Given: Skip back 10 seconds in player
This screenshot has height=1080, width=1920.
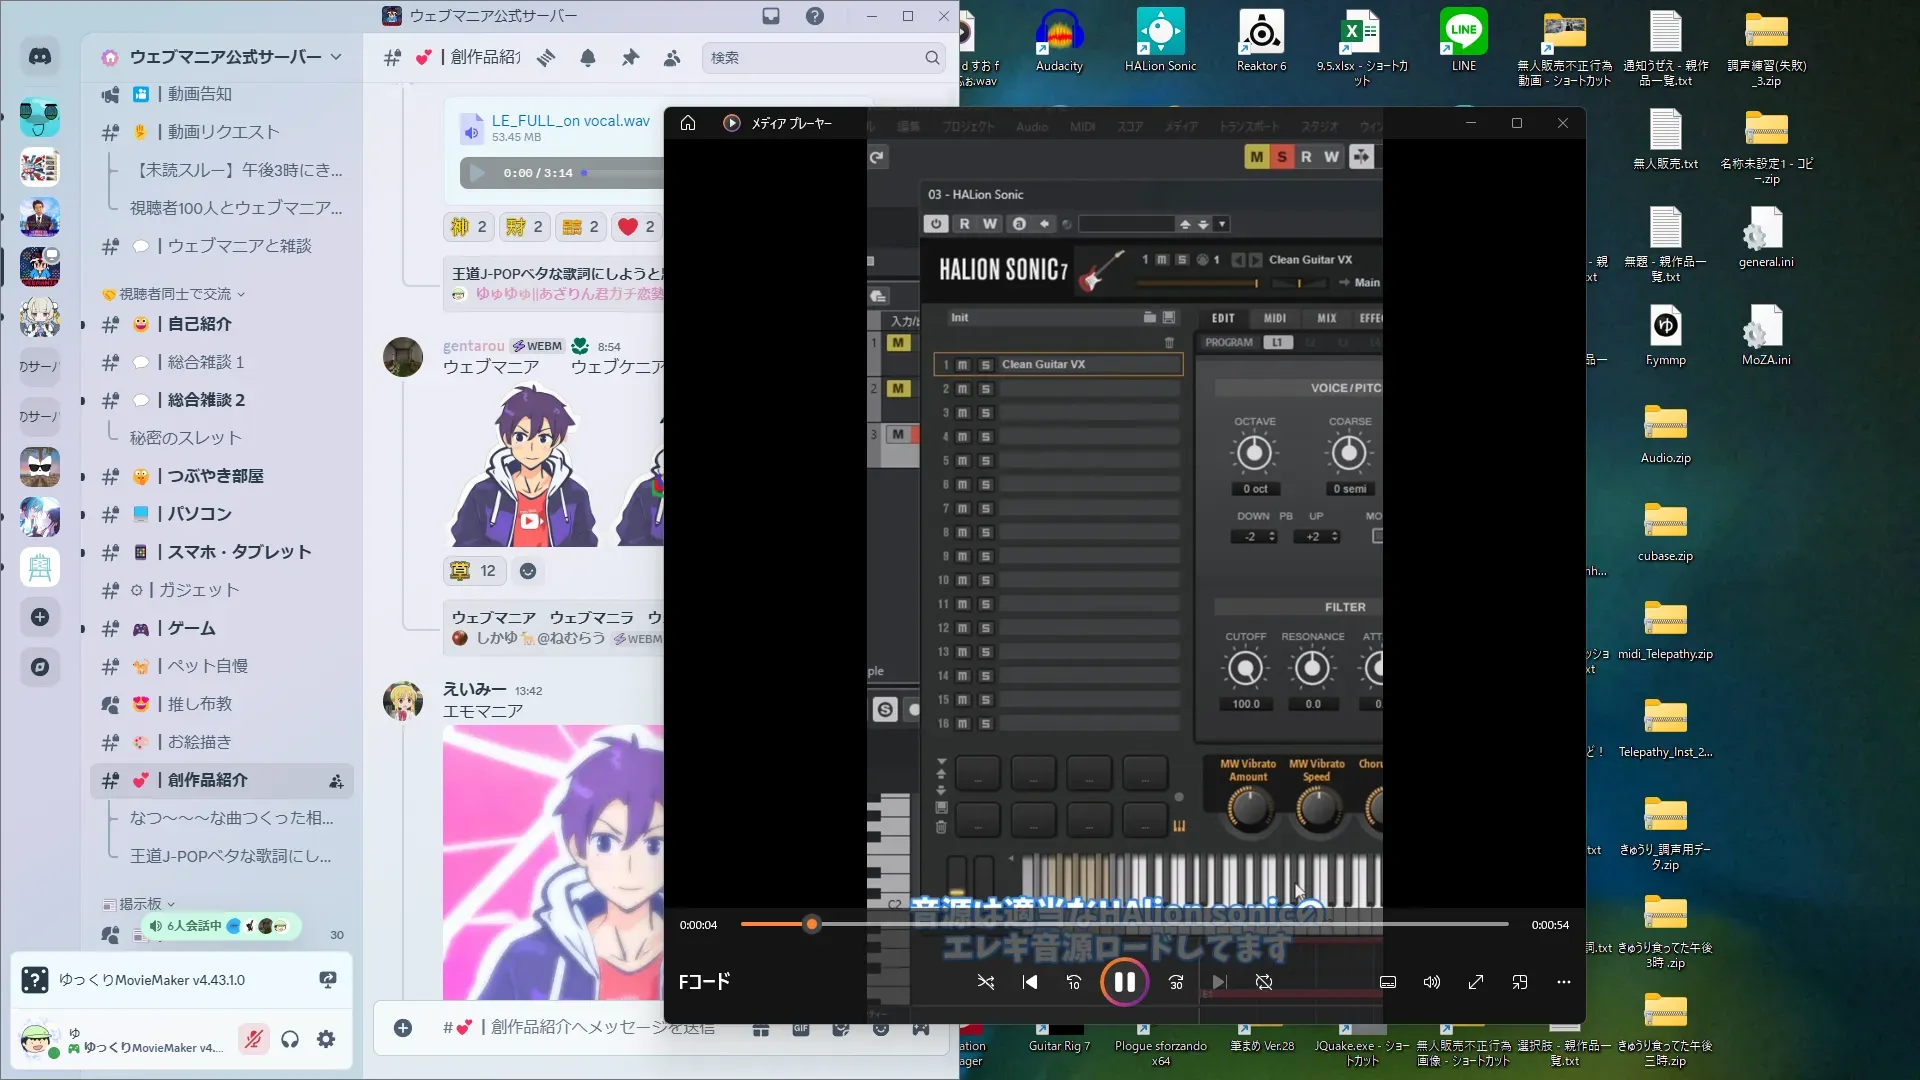Looking at the screenshot, I should click(x=1074, y=982).
